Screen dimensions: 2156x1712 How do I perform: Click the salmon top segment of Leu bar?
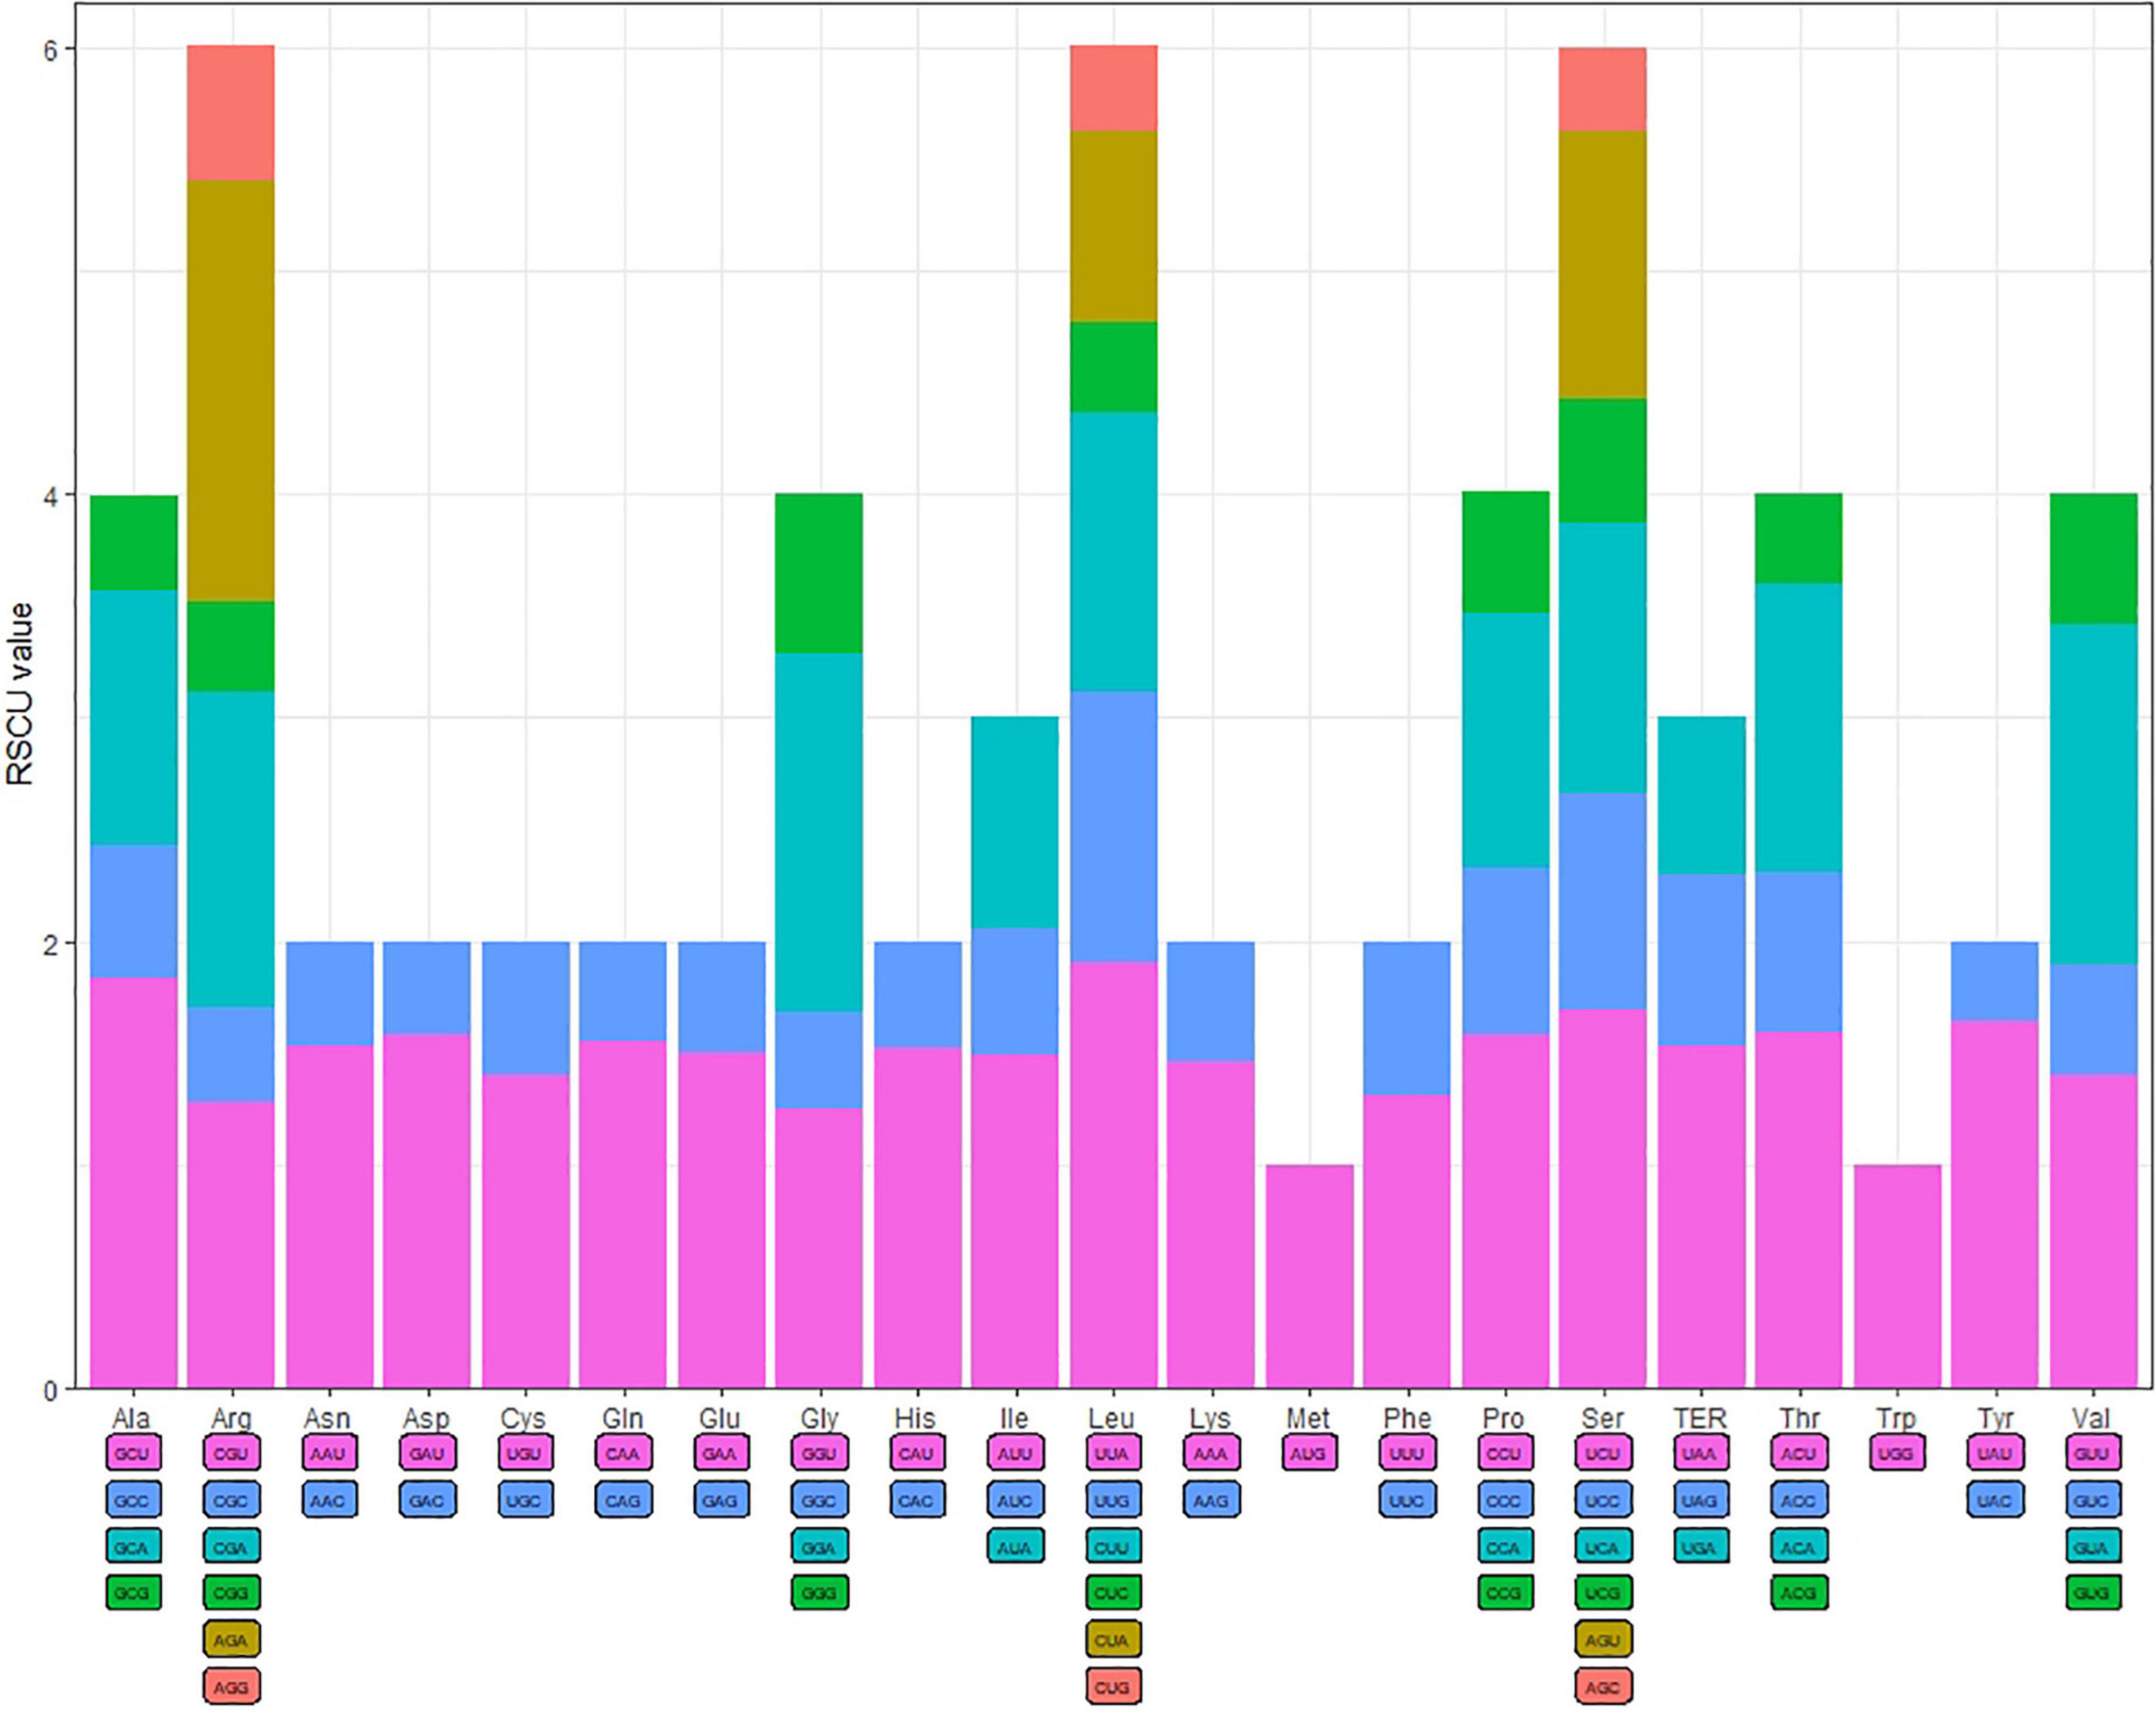click(x=1113, y=88)
